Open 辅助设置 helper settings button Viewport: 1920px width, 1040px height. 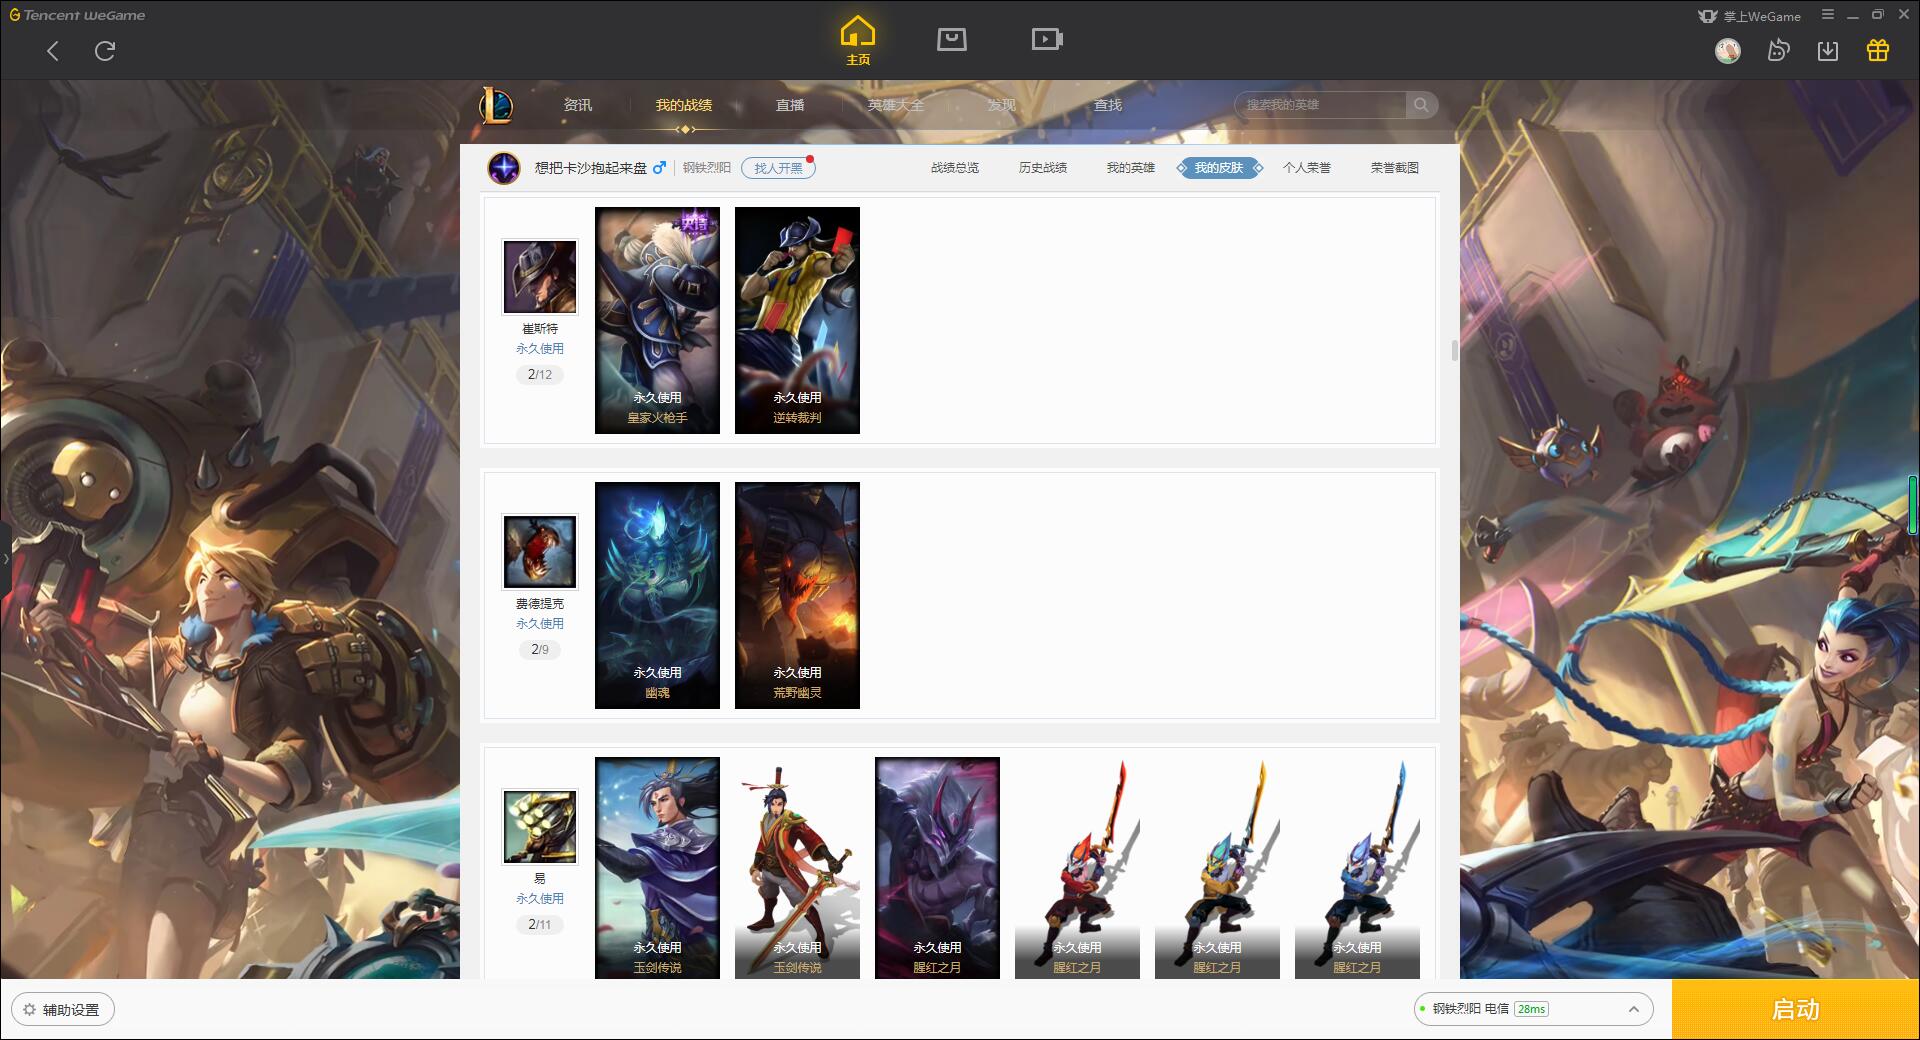(62, 1010)
